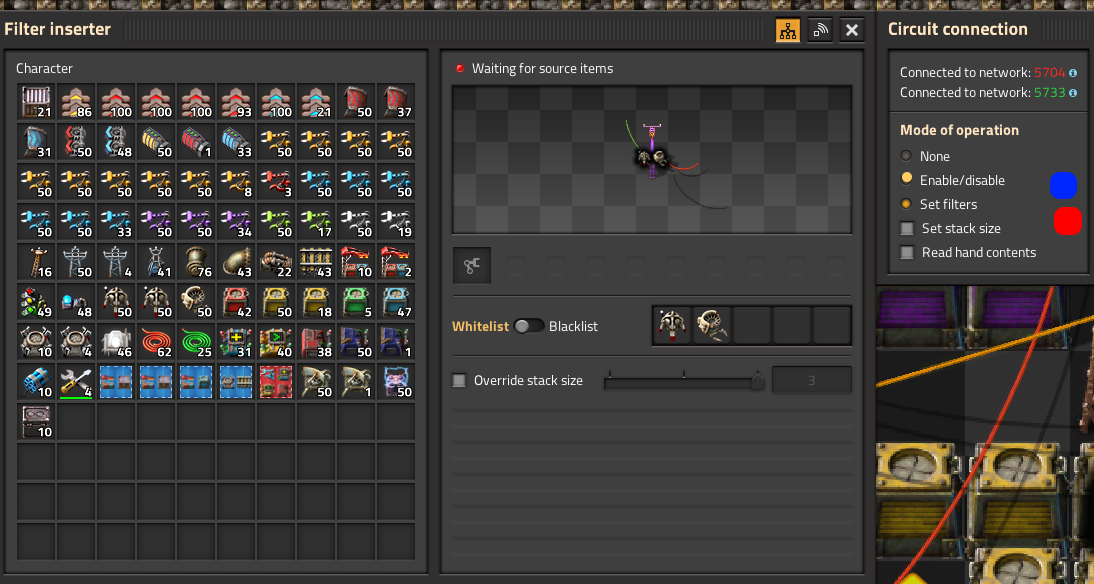Pick the purple inserter stack of 34
This screenshot has height=584, width=1094.
236,223
